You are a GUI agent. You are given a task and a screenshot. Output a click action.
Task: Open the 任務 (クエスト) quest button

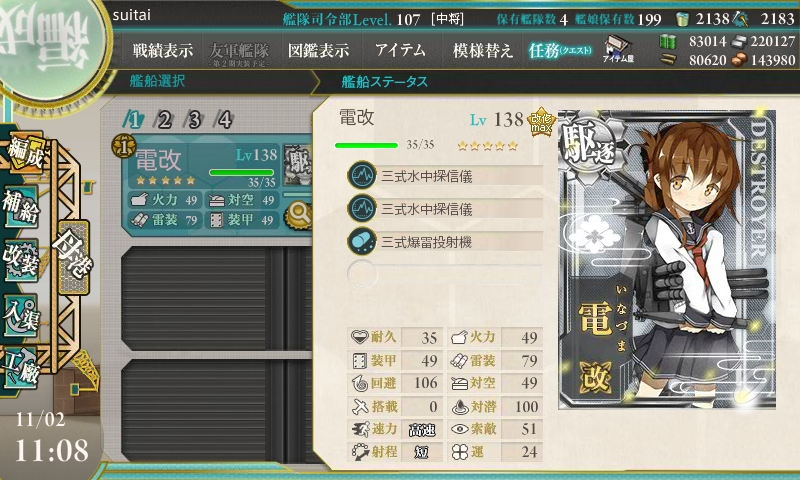(x=560, y=50)
